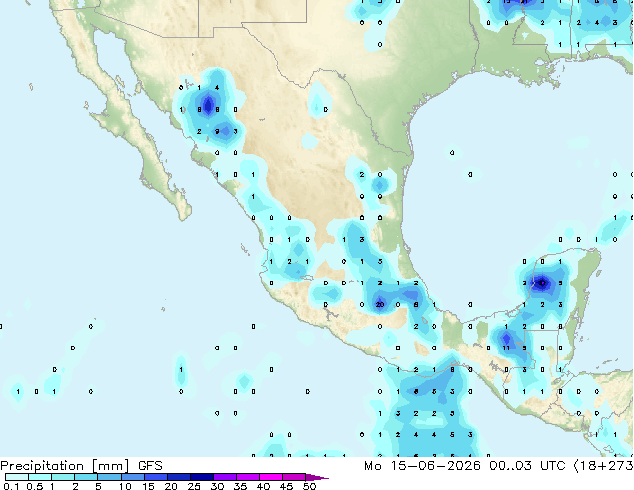The image size is (634, 490).
Task: Click the '0.5' legend scale label
Action: 34,486
